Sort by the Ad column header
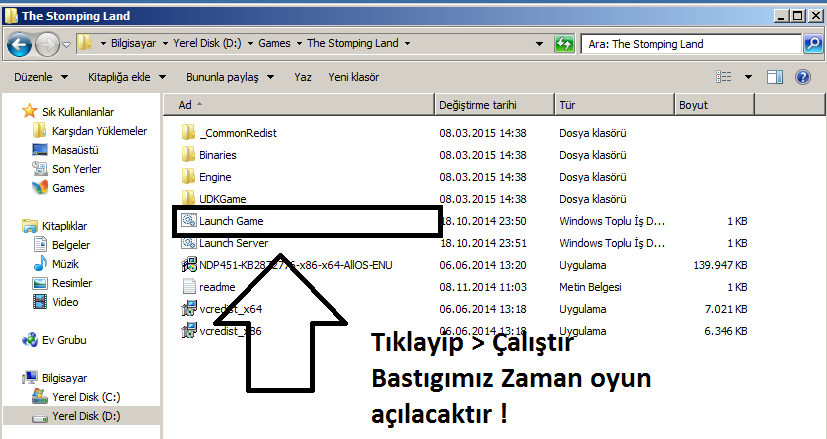 point(299,104)
